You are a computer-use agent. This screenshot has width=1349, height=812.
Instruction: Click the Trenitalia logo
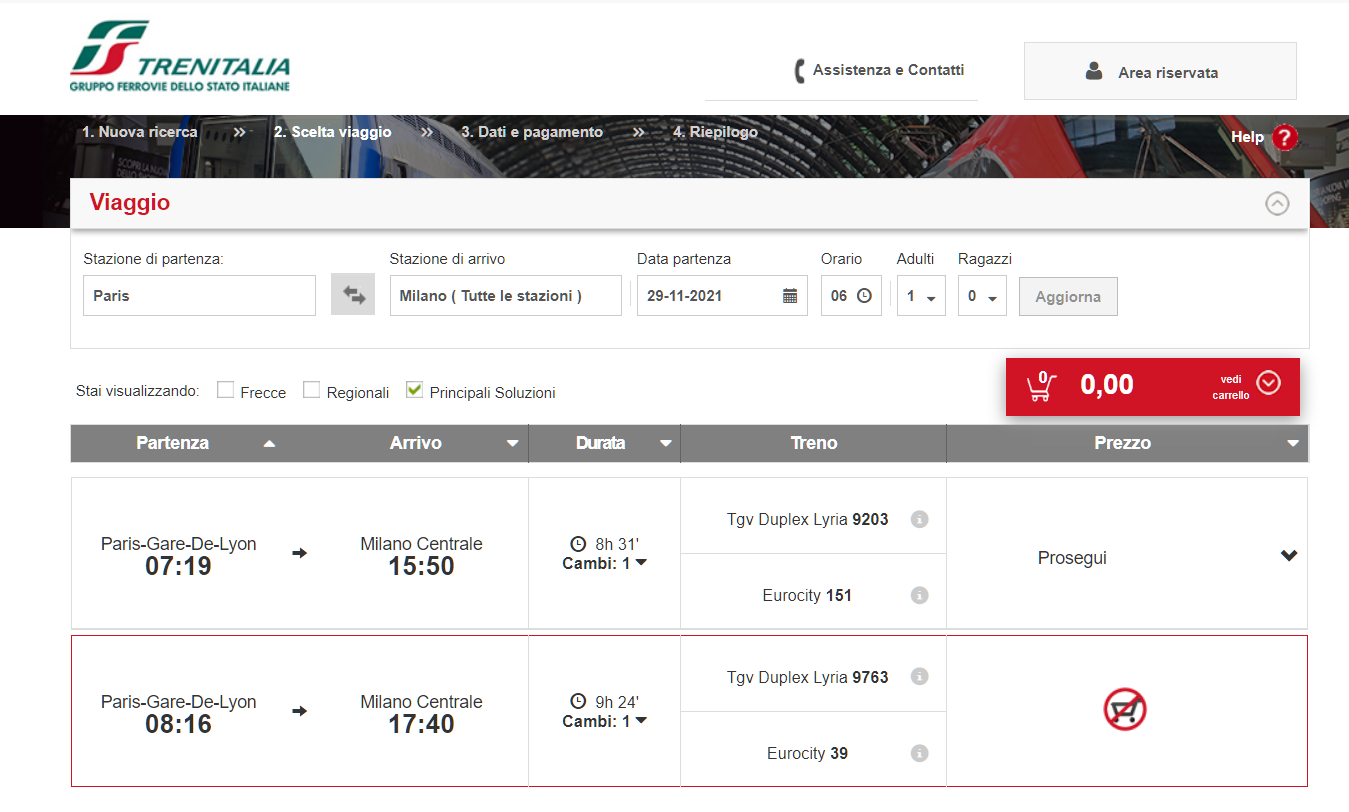click(x=180, y=56)
